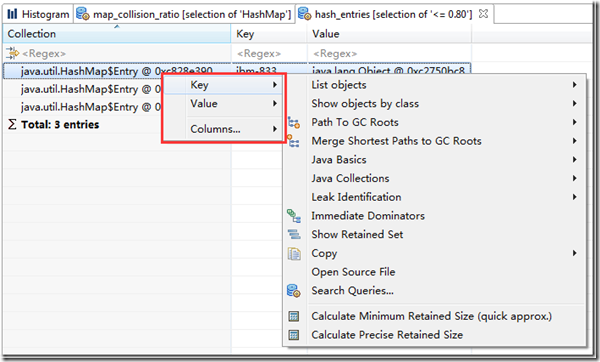Viewport: 600px width, 362px height.
Task: Open the Columns... submenu
Action: [223, 129]
